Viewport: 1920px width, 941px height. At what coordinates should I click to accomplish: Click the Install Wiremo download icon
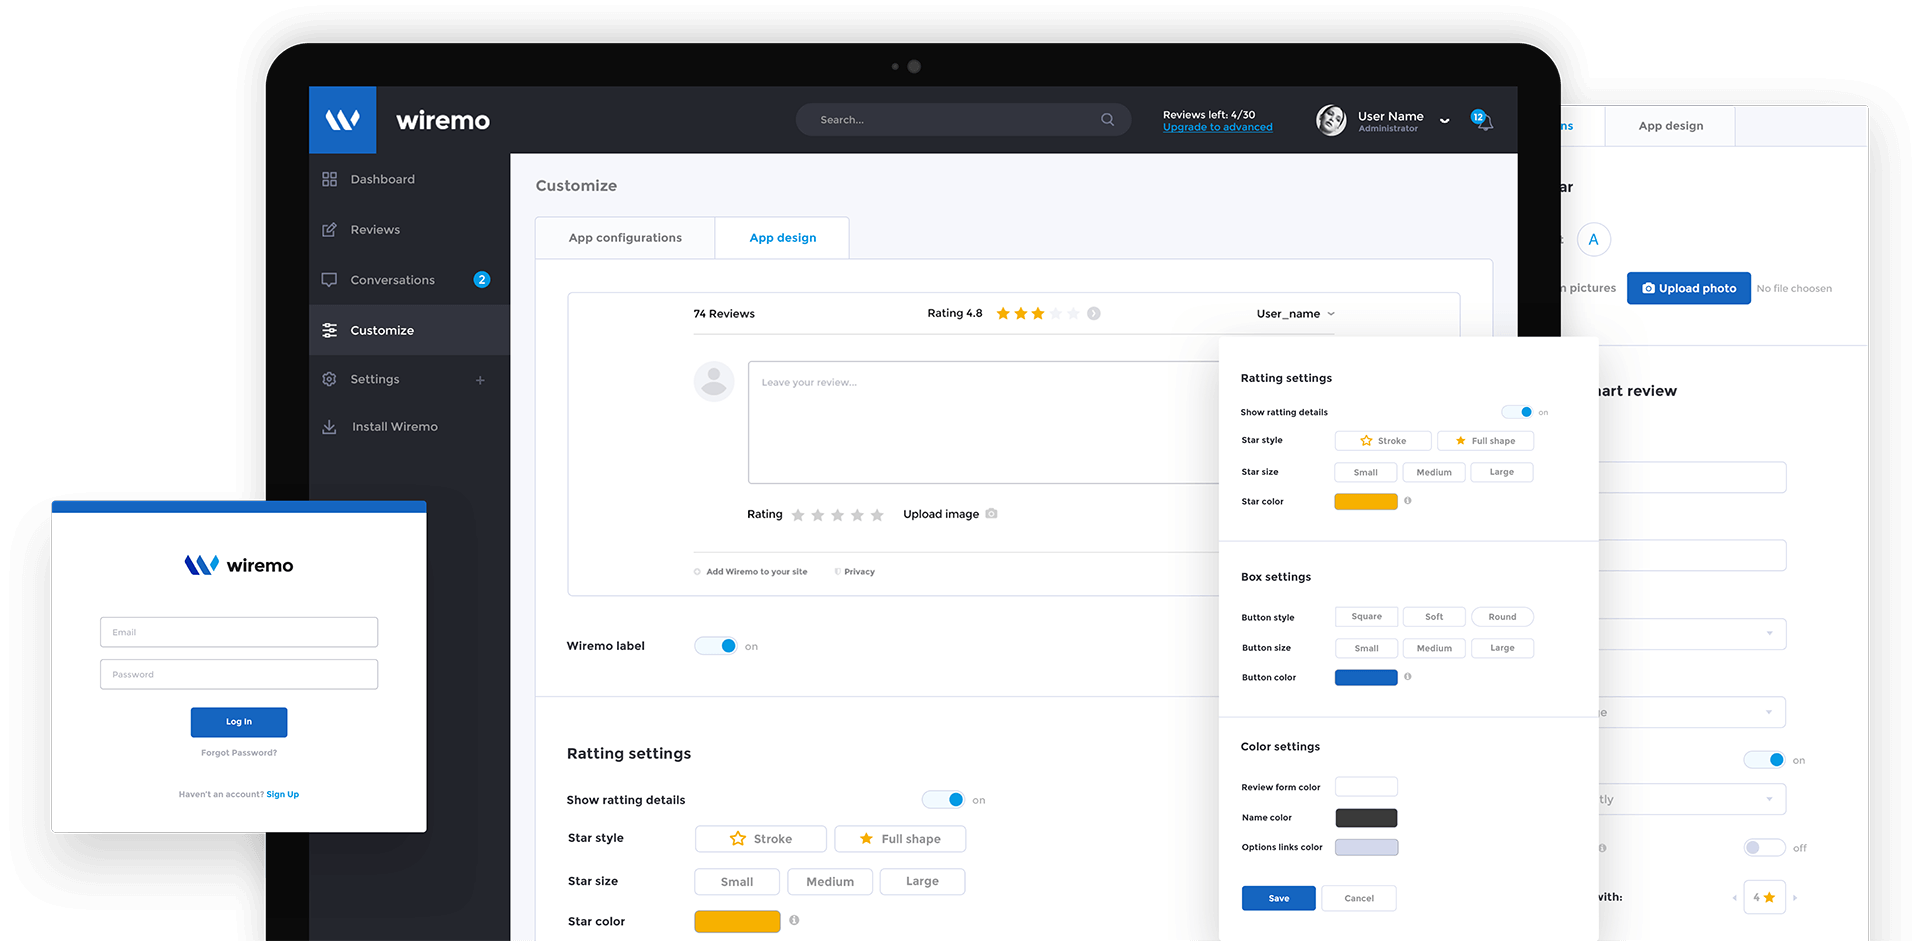[x=329, y=426]
